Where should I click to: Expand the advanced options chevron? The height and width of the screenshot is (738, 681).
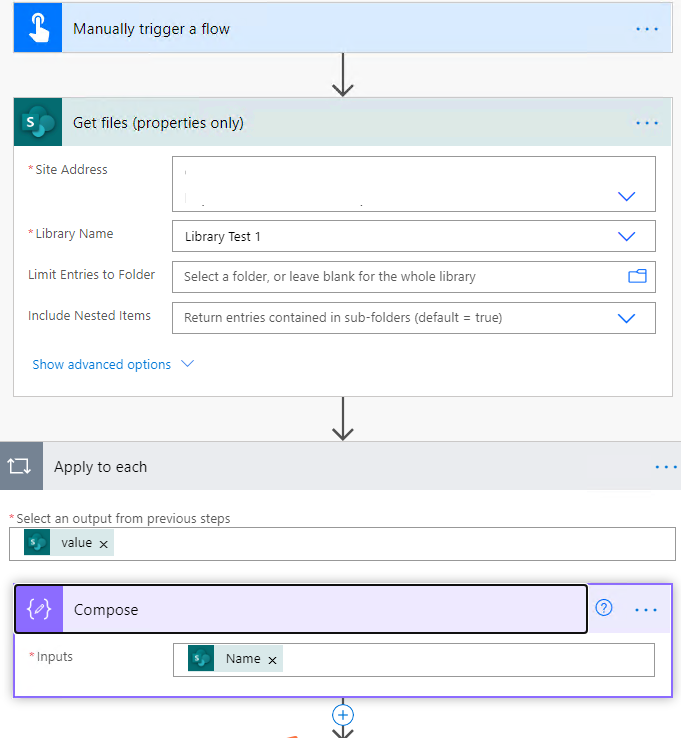[x=187, y=364]
